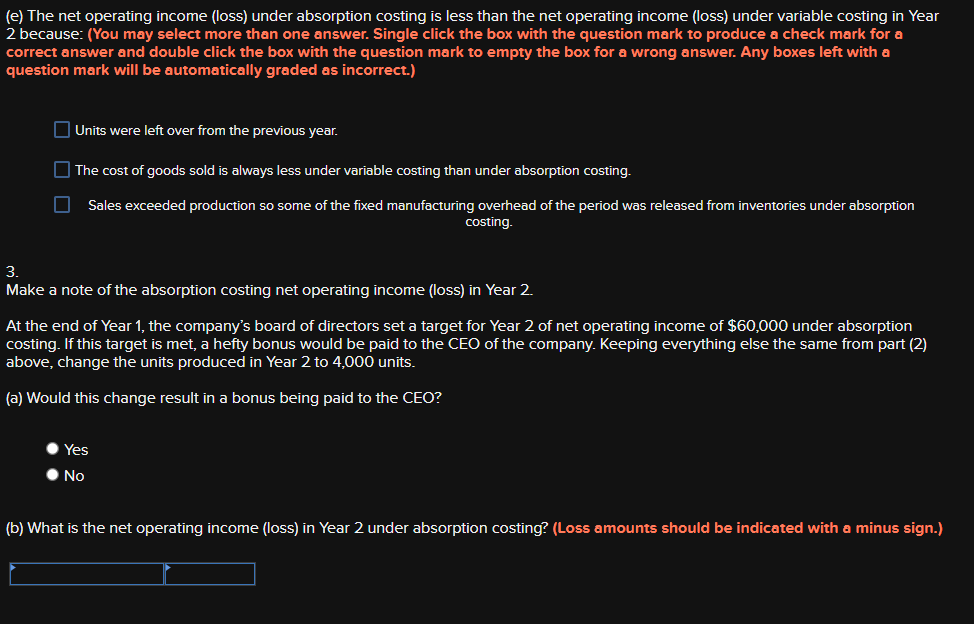This screenshot has width=974, height=624.
Task: Click the blue triangle marker in the first input field
Action: coord(12,568)
